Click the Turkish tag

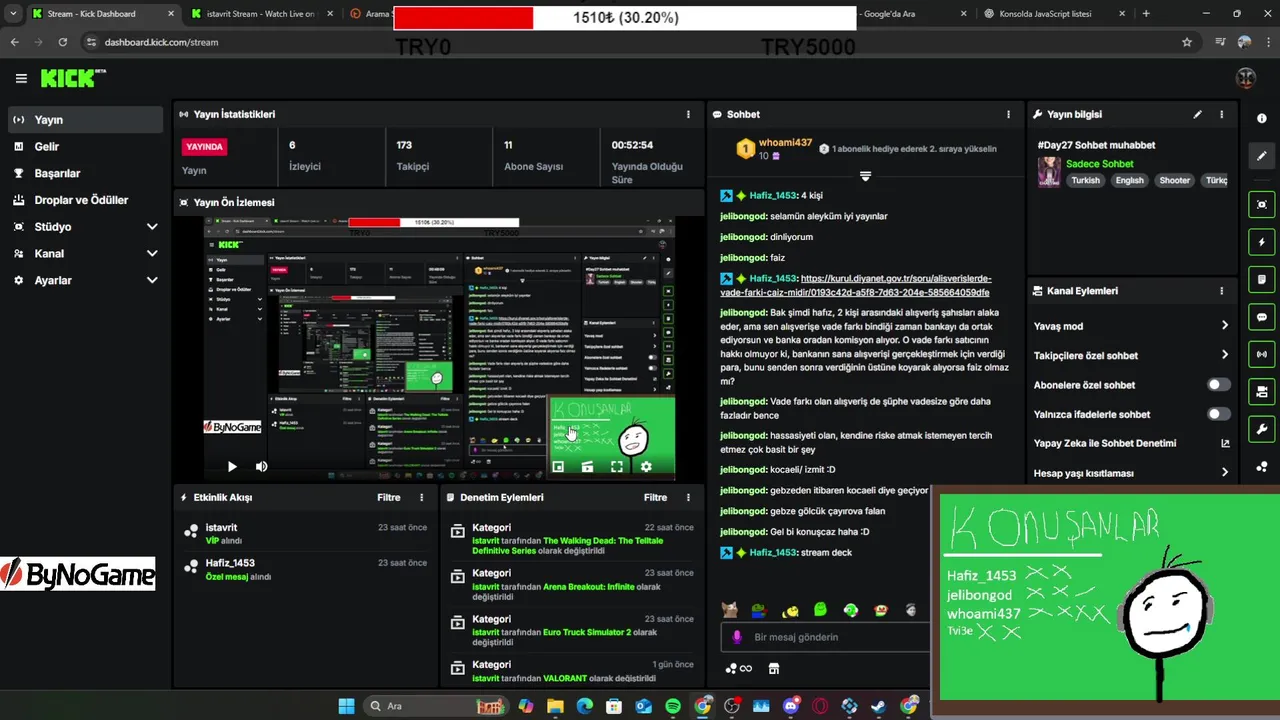[x=1085, y=181]
